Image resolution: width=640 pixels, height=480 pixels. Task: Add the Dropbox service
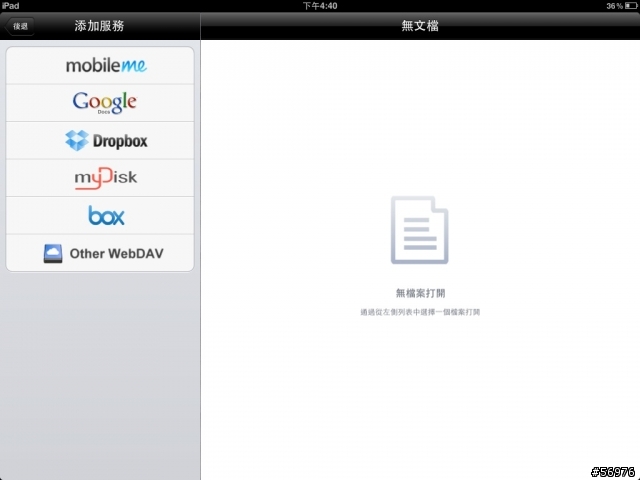point(100,140)
